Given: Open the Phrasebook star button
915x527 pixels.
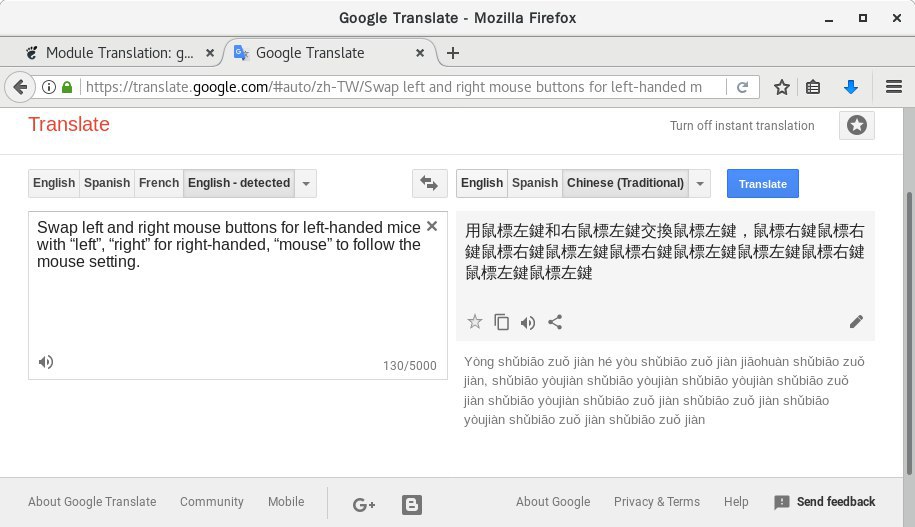Looking at the screenshot, I should [x=857, y=125].
